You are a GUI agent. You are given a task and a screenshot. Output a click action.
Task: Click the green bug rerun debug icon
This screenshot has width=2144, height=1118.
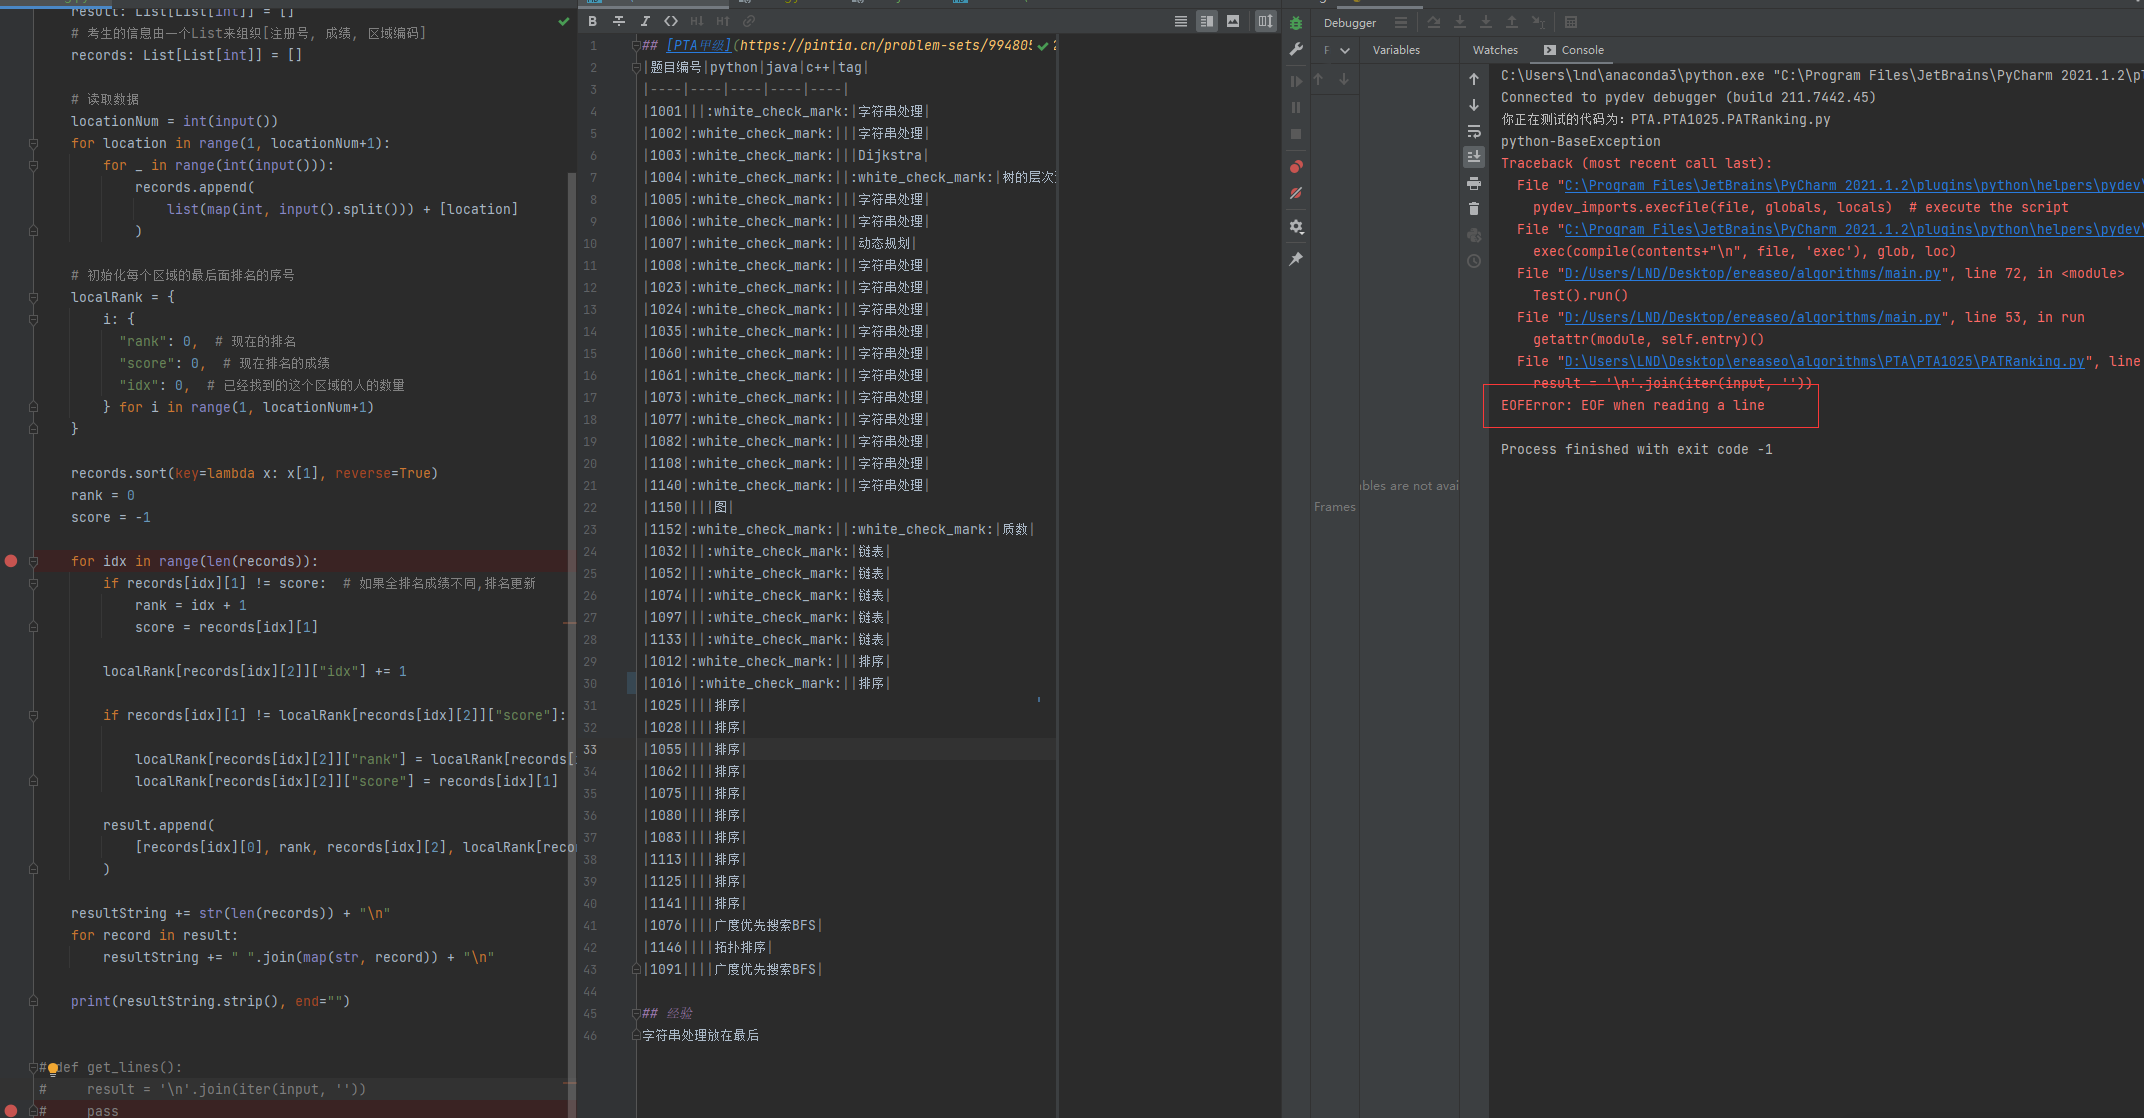pyautogui.click(x=1296, y=23)
